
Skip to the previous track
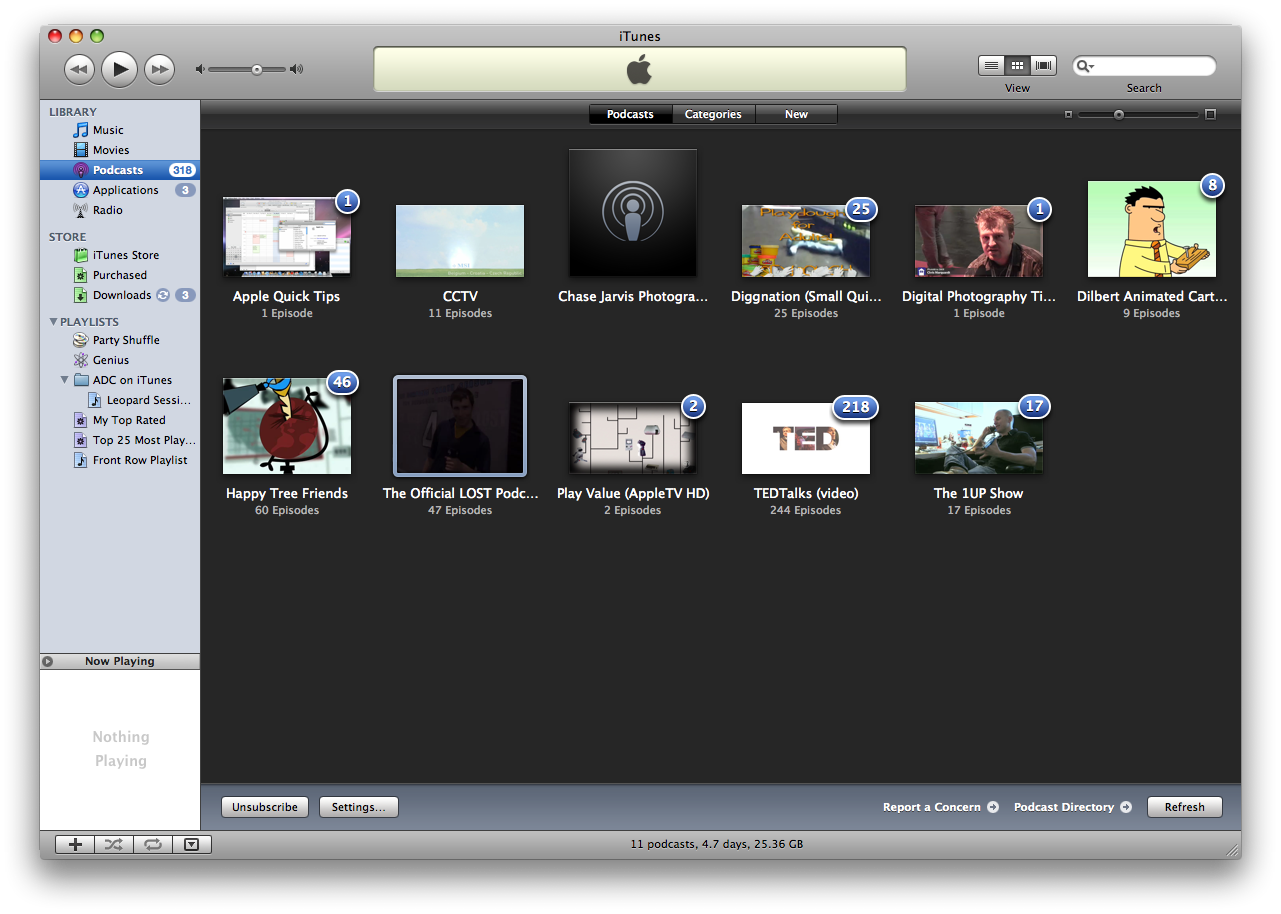(x=79, y=69)
